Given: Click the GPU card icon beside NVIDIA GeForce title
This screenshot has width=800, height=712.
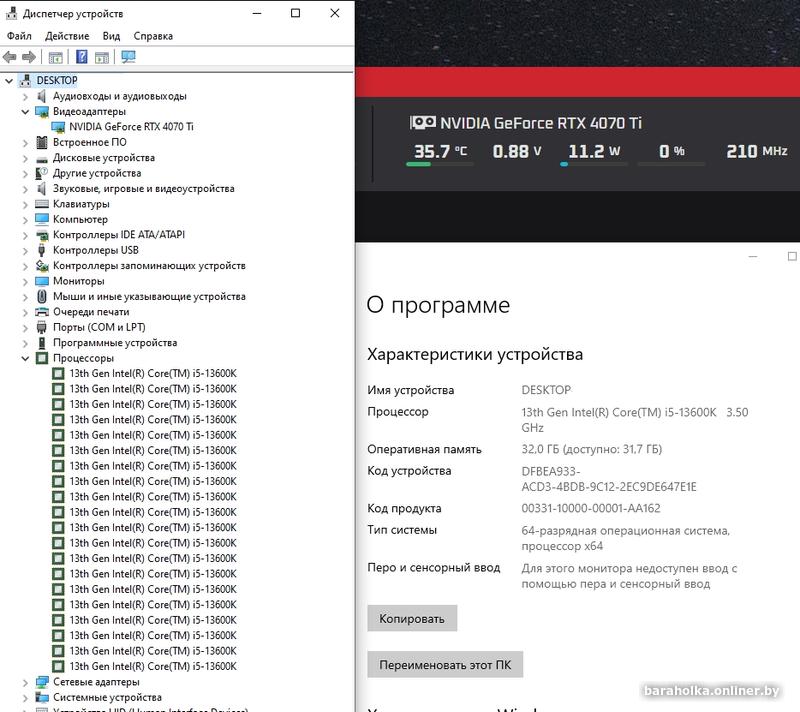Looking at the screenshot, I should 422,123.
